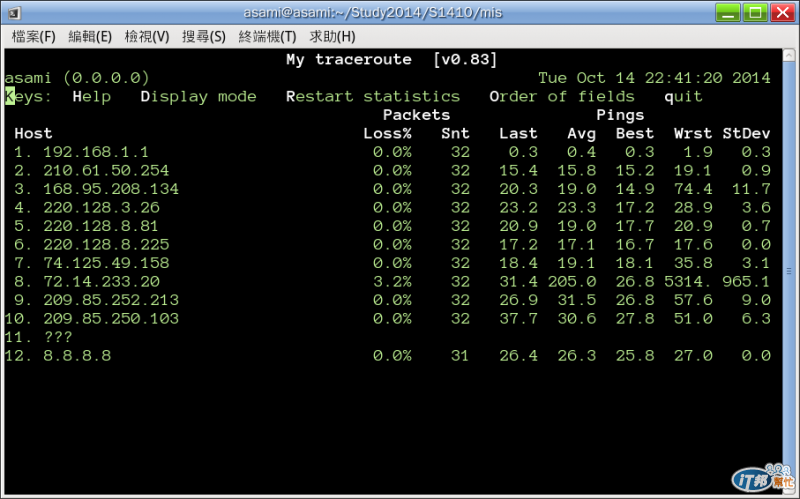Select hop 12 host 8.8.8.8
800x499 pixels.
(x=77, y=356)
